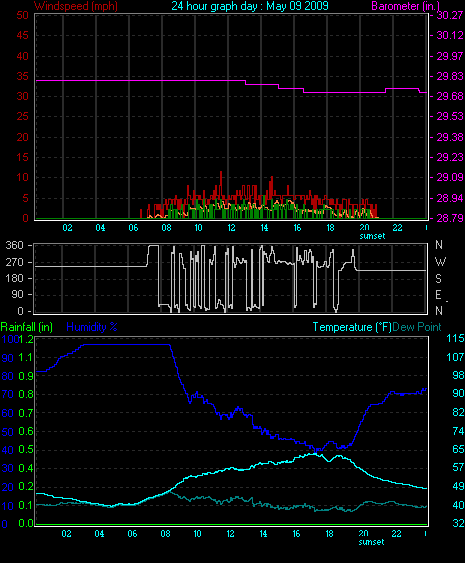The height and width of the screenshot is (563, 465).
Task: Select the temperature axis value 98
Action: [458, 375]
